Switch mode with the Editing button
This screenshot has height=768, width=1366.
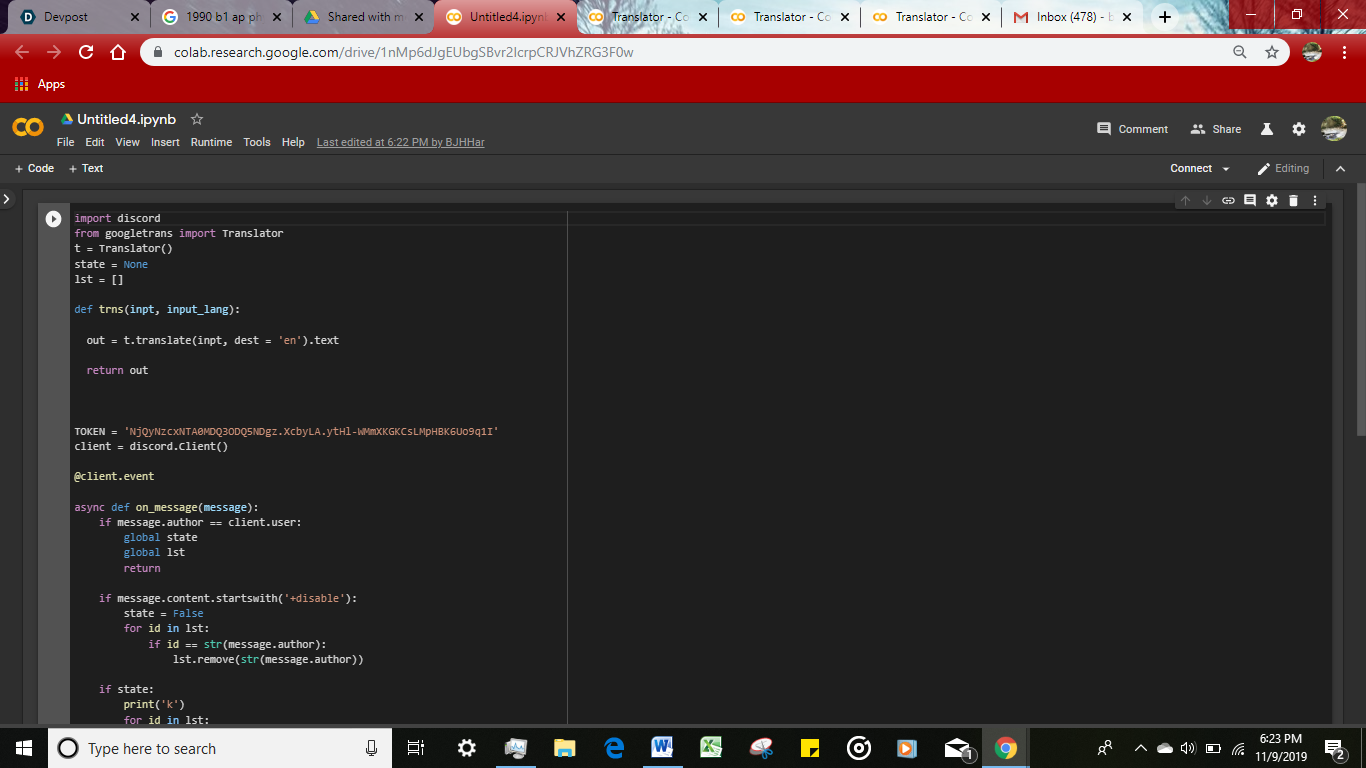pos(1283,169)
